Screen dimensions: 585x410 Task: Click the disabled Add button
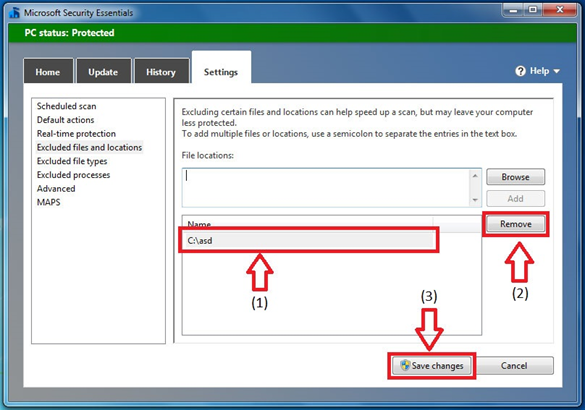(x=515, y=198)
